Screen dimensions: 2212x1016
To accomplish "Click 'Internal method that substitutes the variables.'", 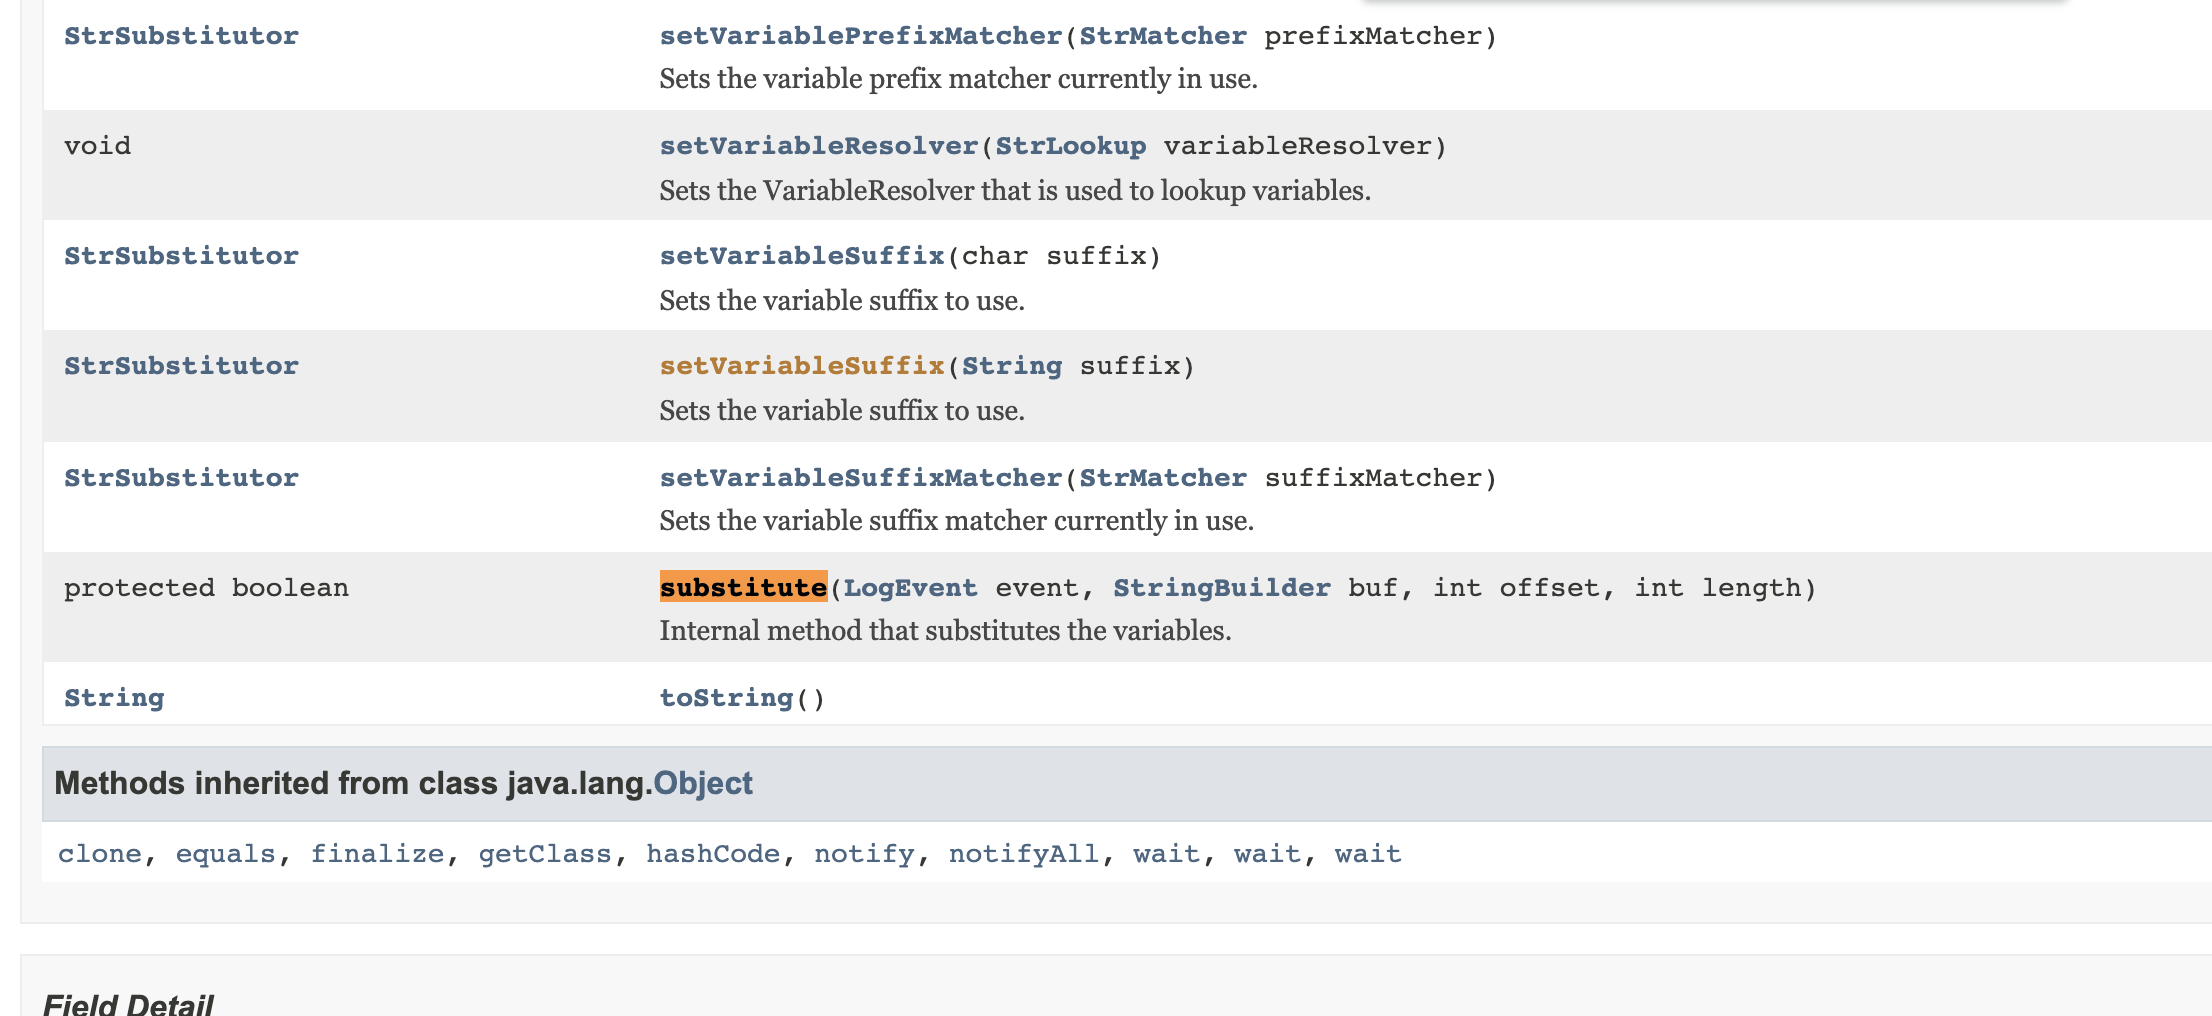I will point(945,631).
